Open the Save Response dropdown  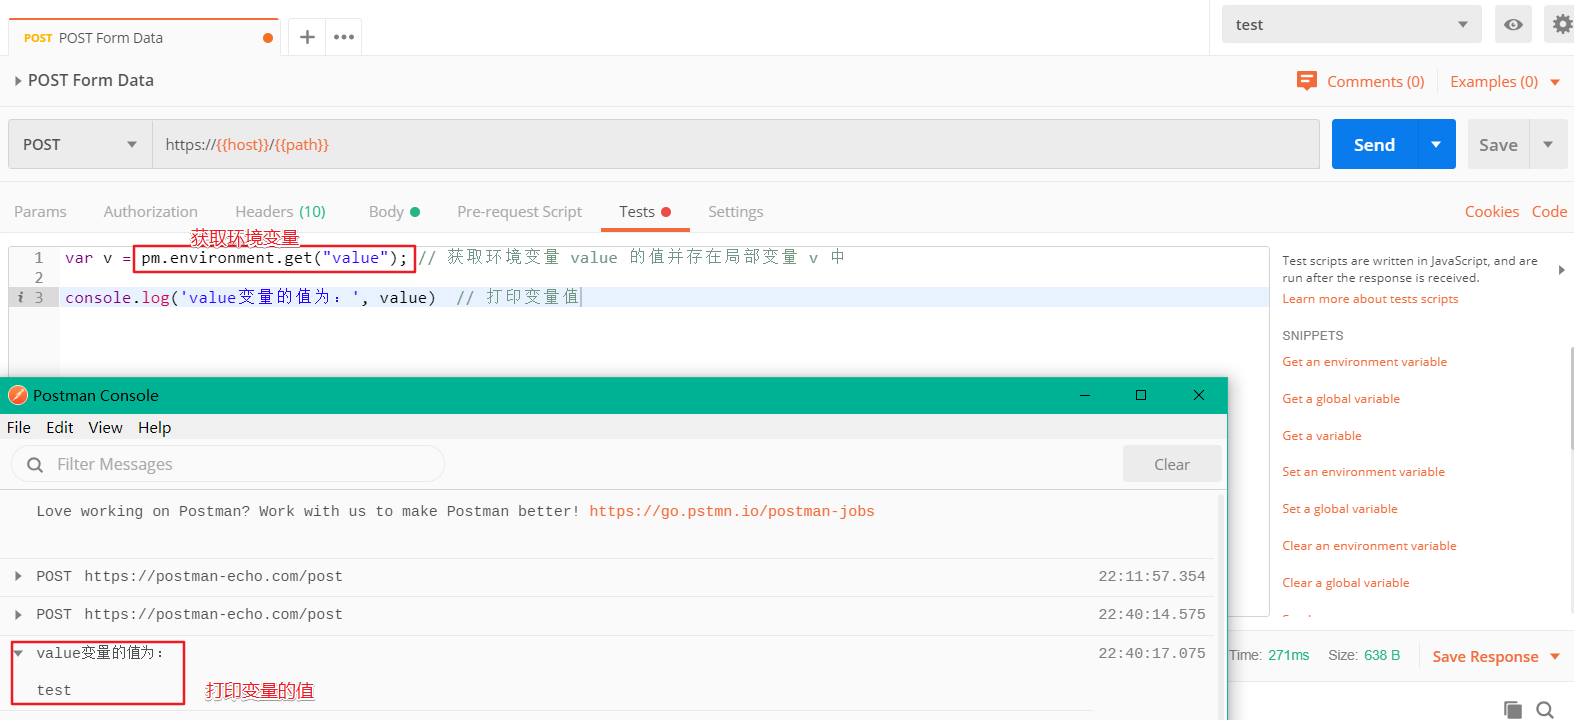pyautogui.click(x=1555, y=657)
